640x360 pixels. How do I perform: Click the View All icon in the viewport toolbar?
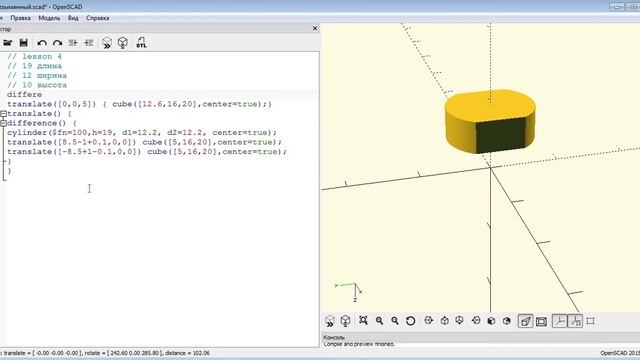pyautogui.click(x=363, y=320)
